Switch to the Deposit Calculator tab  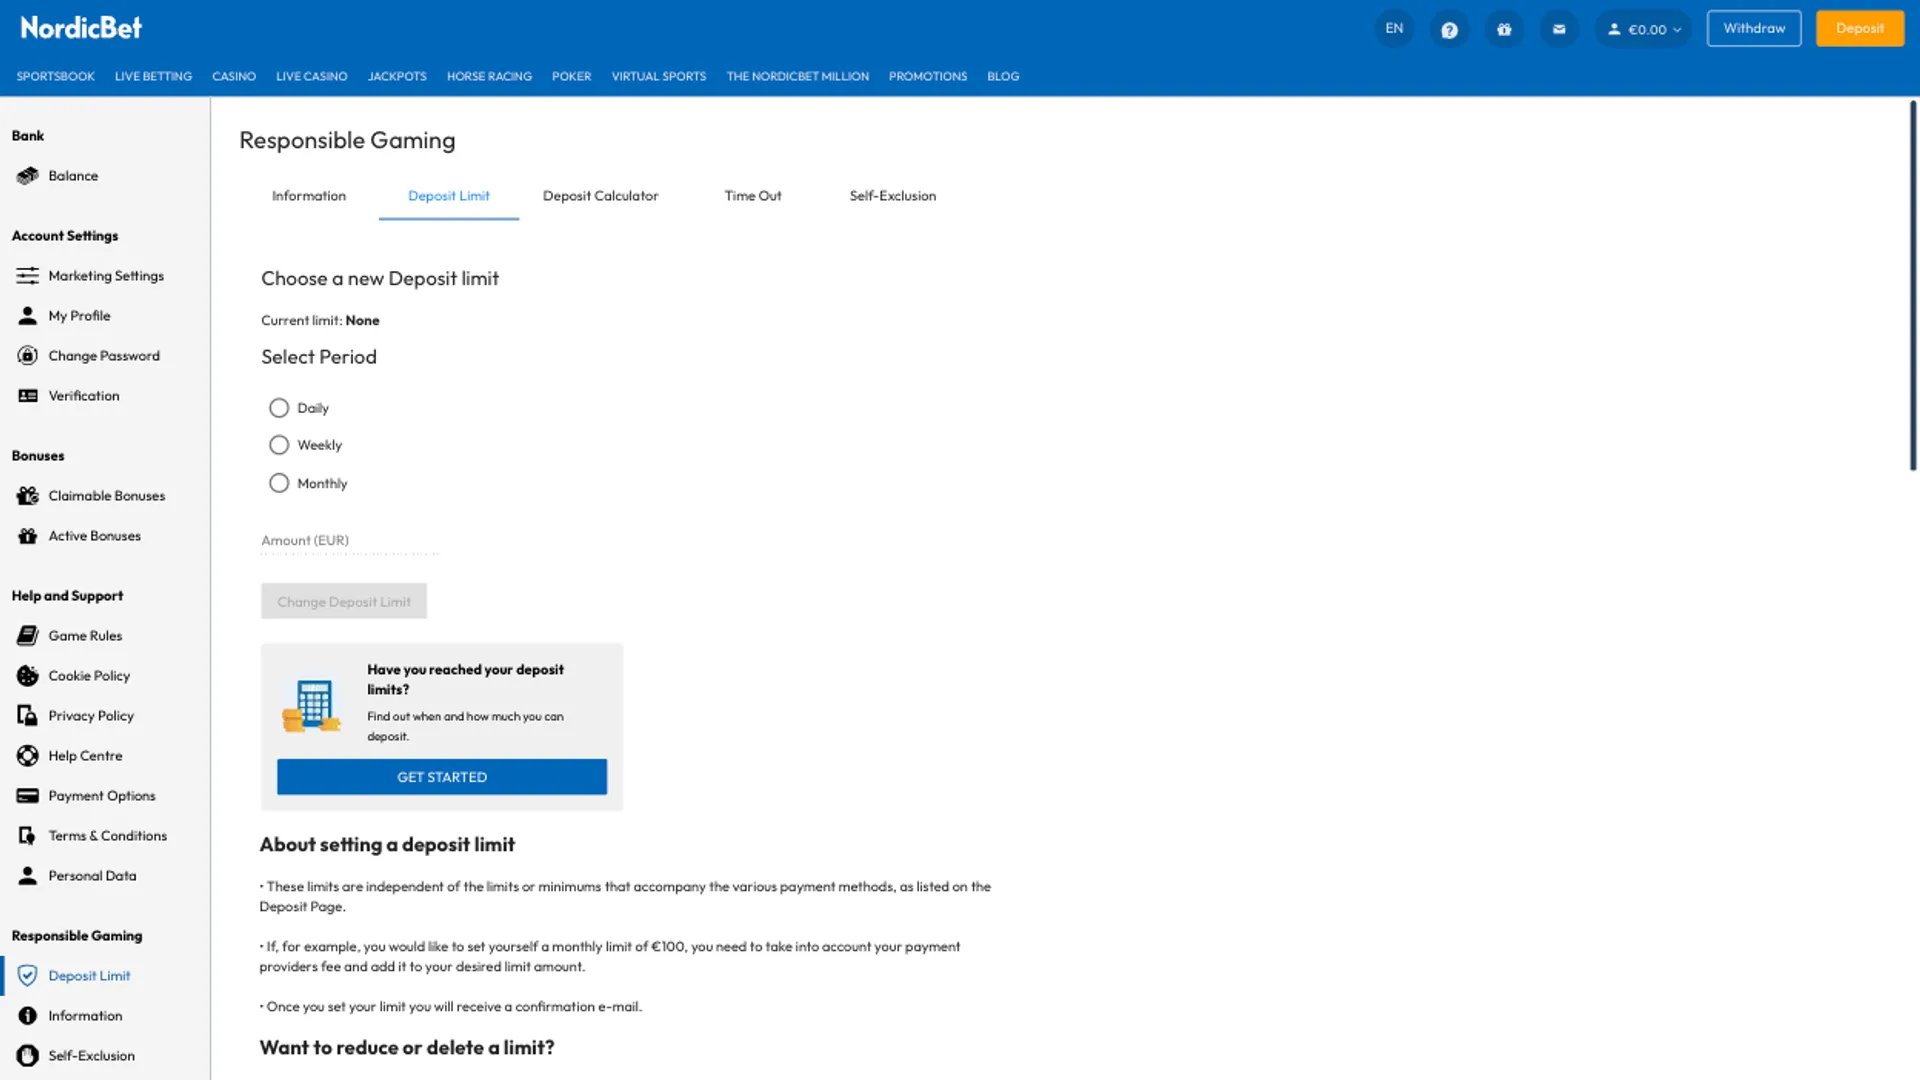(600, 196)
